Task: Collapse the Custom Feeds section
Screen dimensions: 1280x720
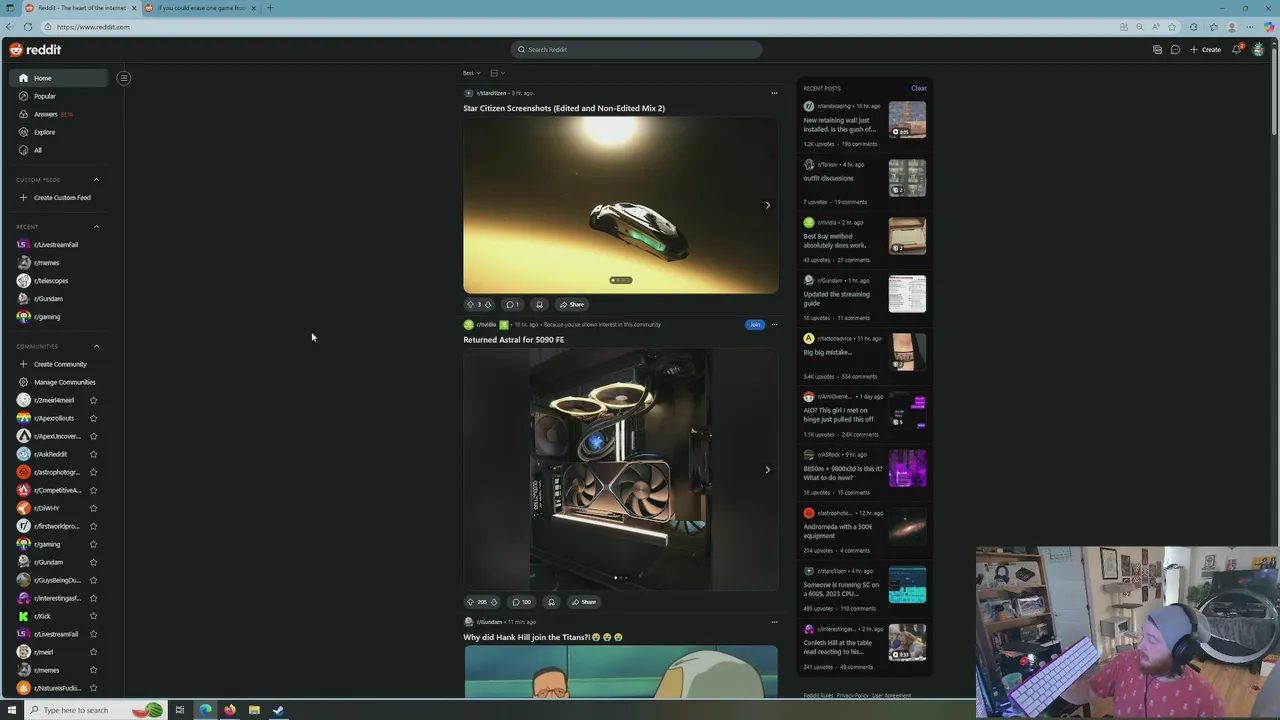Action: point(96,180)
